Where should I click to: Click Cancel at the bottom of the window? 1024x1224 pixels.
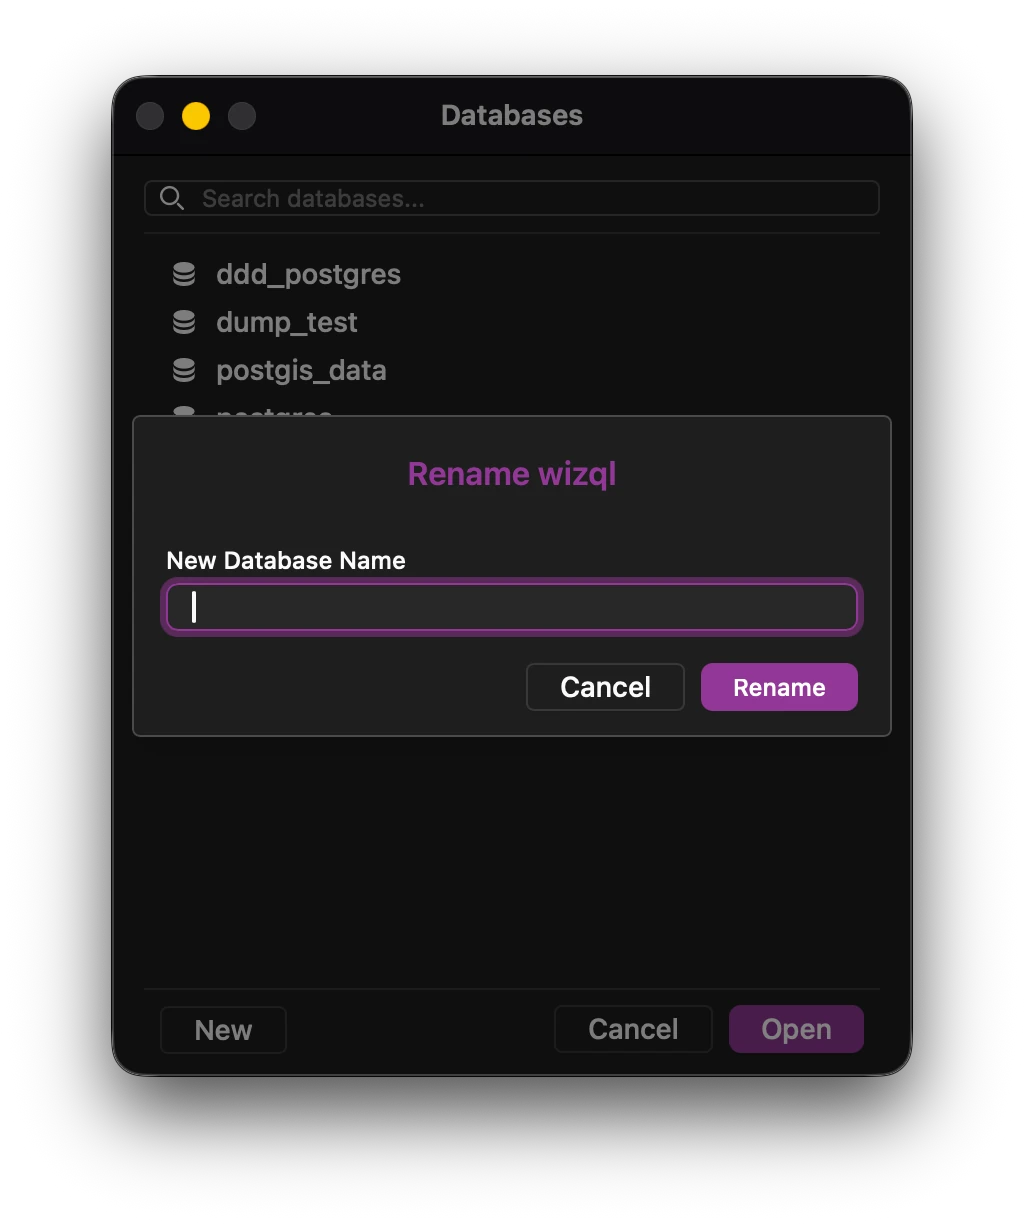tap(632, 1029)
